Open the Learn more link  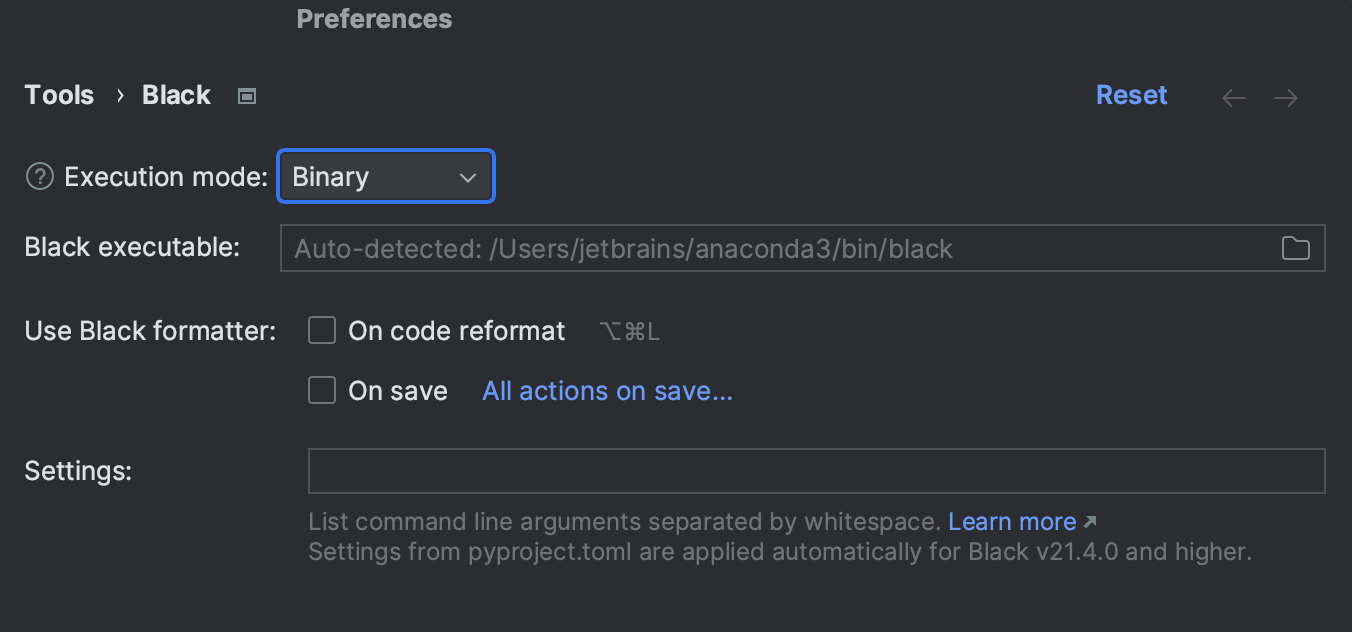(x=1013, y=521)
